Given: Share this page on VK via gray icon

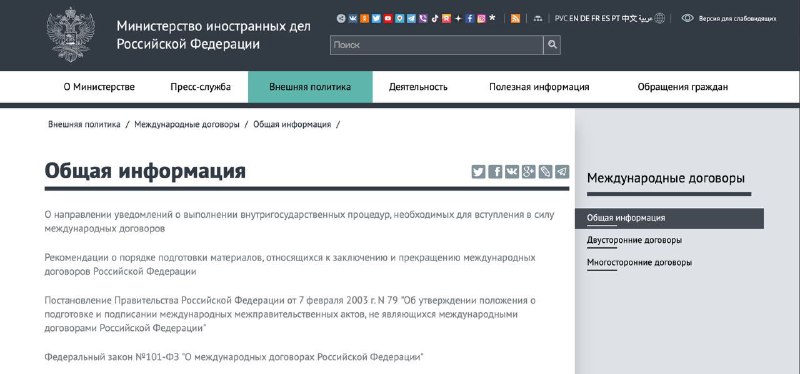Looking at the screenshot, I should [x=512, y=171].
